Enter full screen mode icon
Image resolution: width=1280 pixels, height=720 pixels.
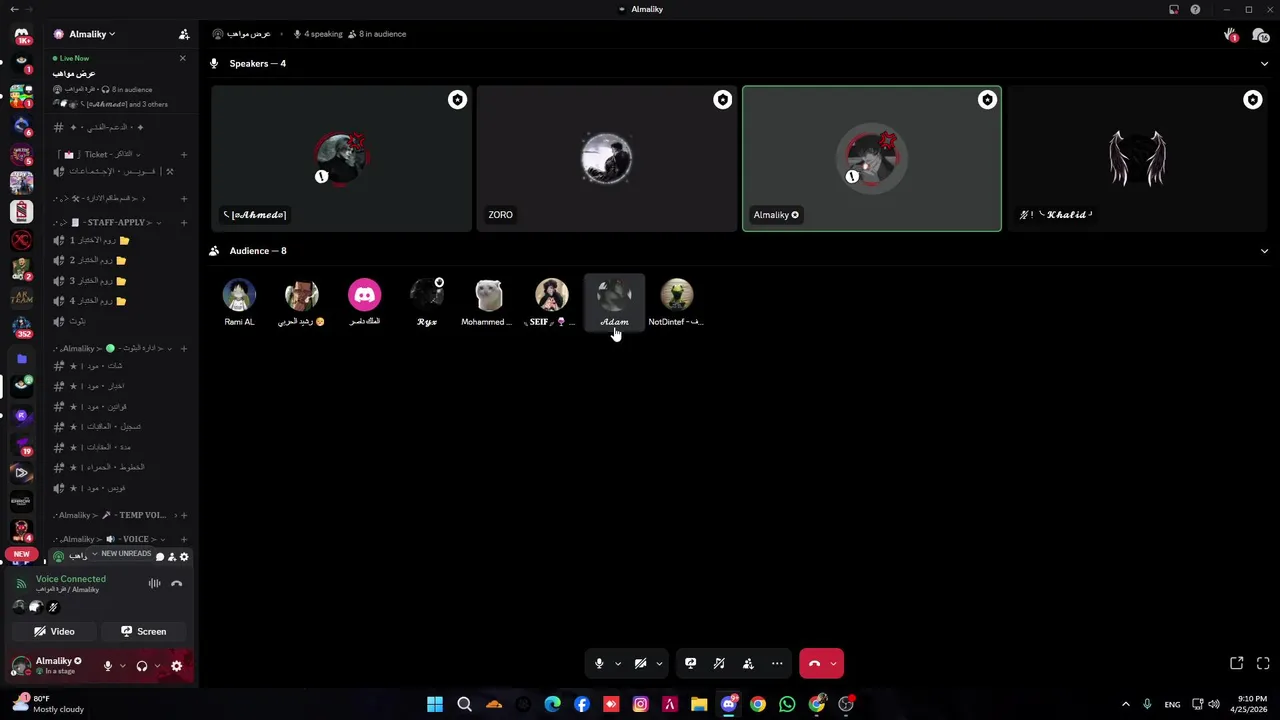(x=1263, y=663)
